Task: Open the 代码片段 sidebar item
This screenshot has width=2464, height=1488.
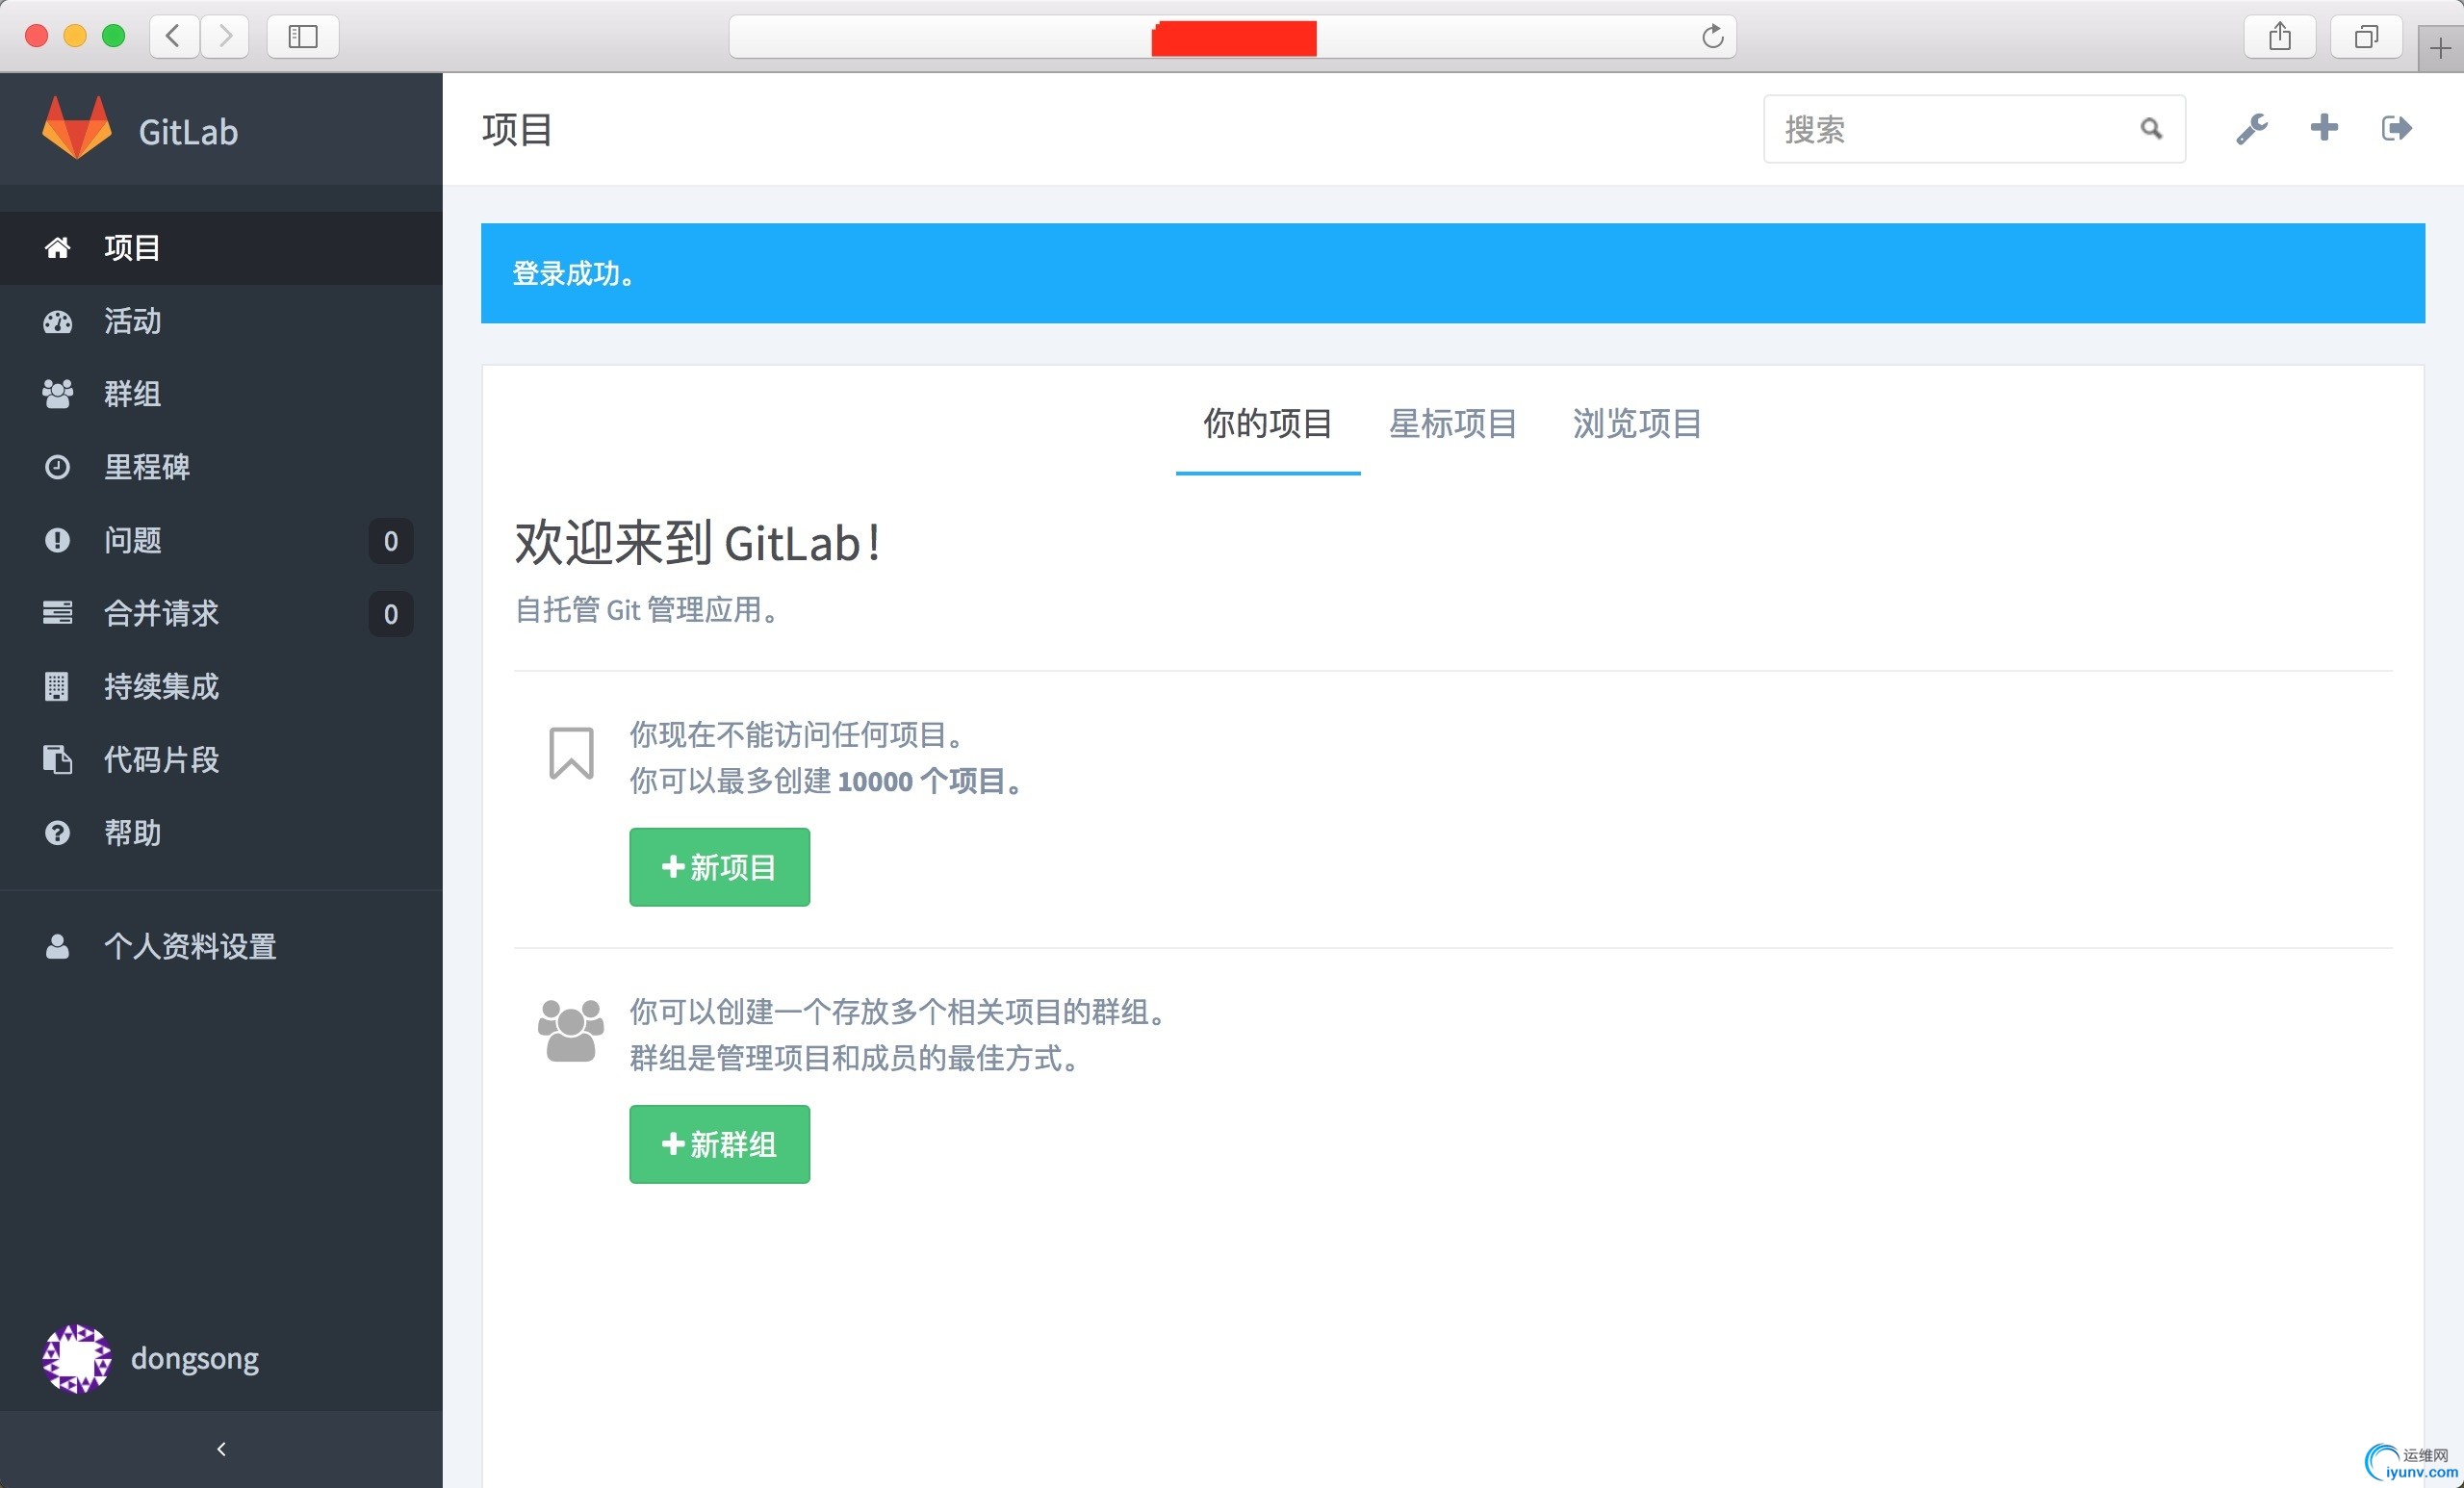Action: [221, 759]
